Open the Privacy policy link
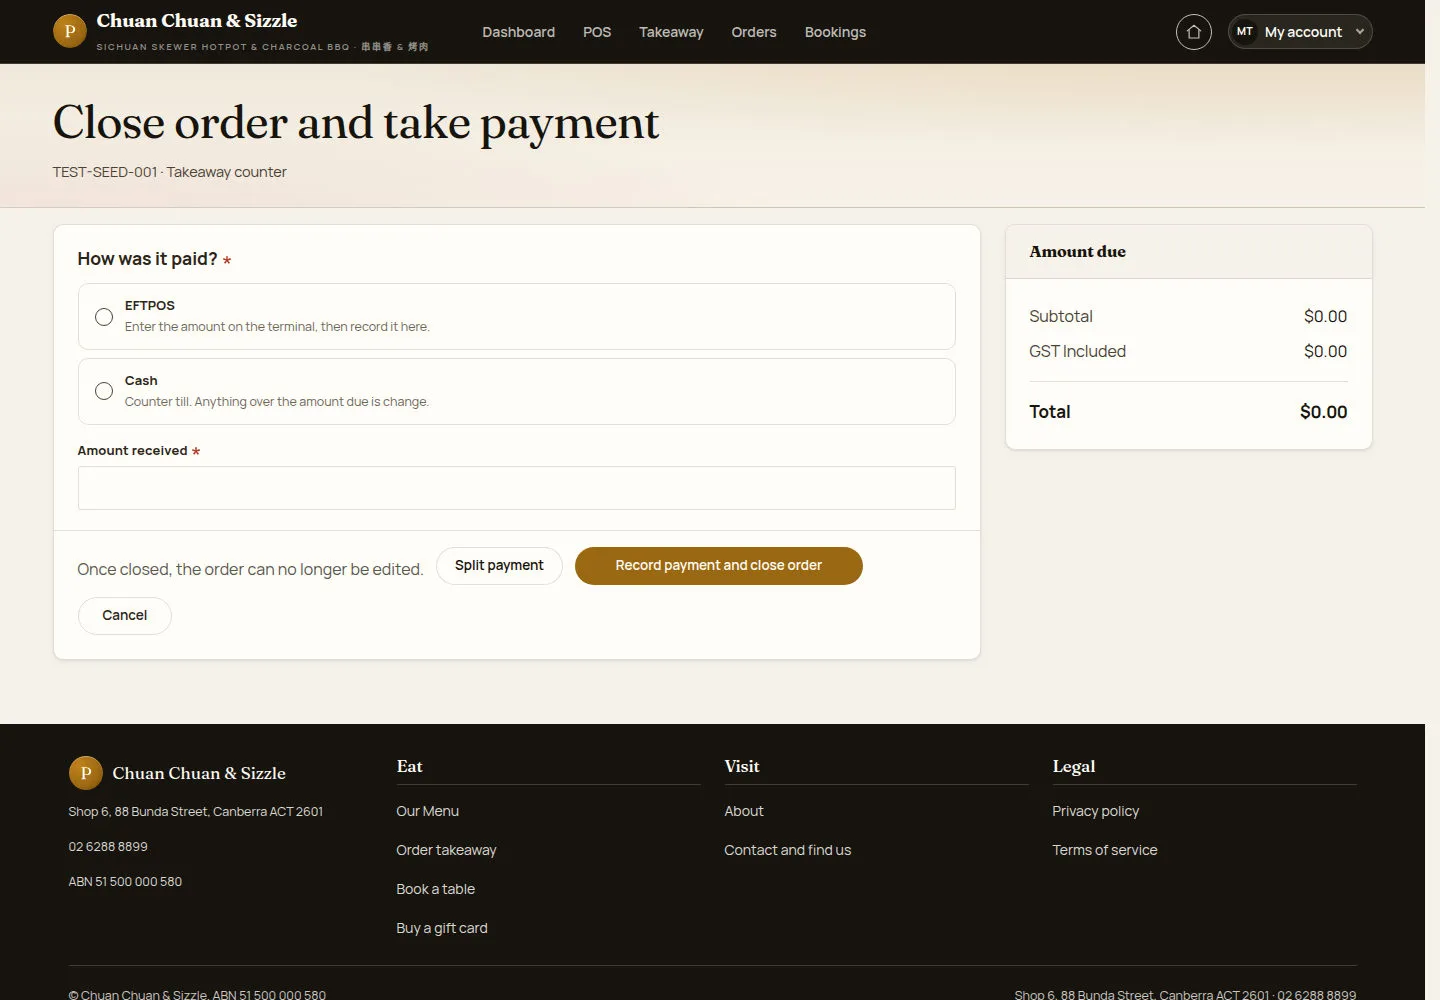1440x1000 pixels. (x=1095, y=811)
